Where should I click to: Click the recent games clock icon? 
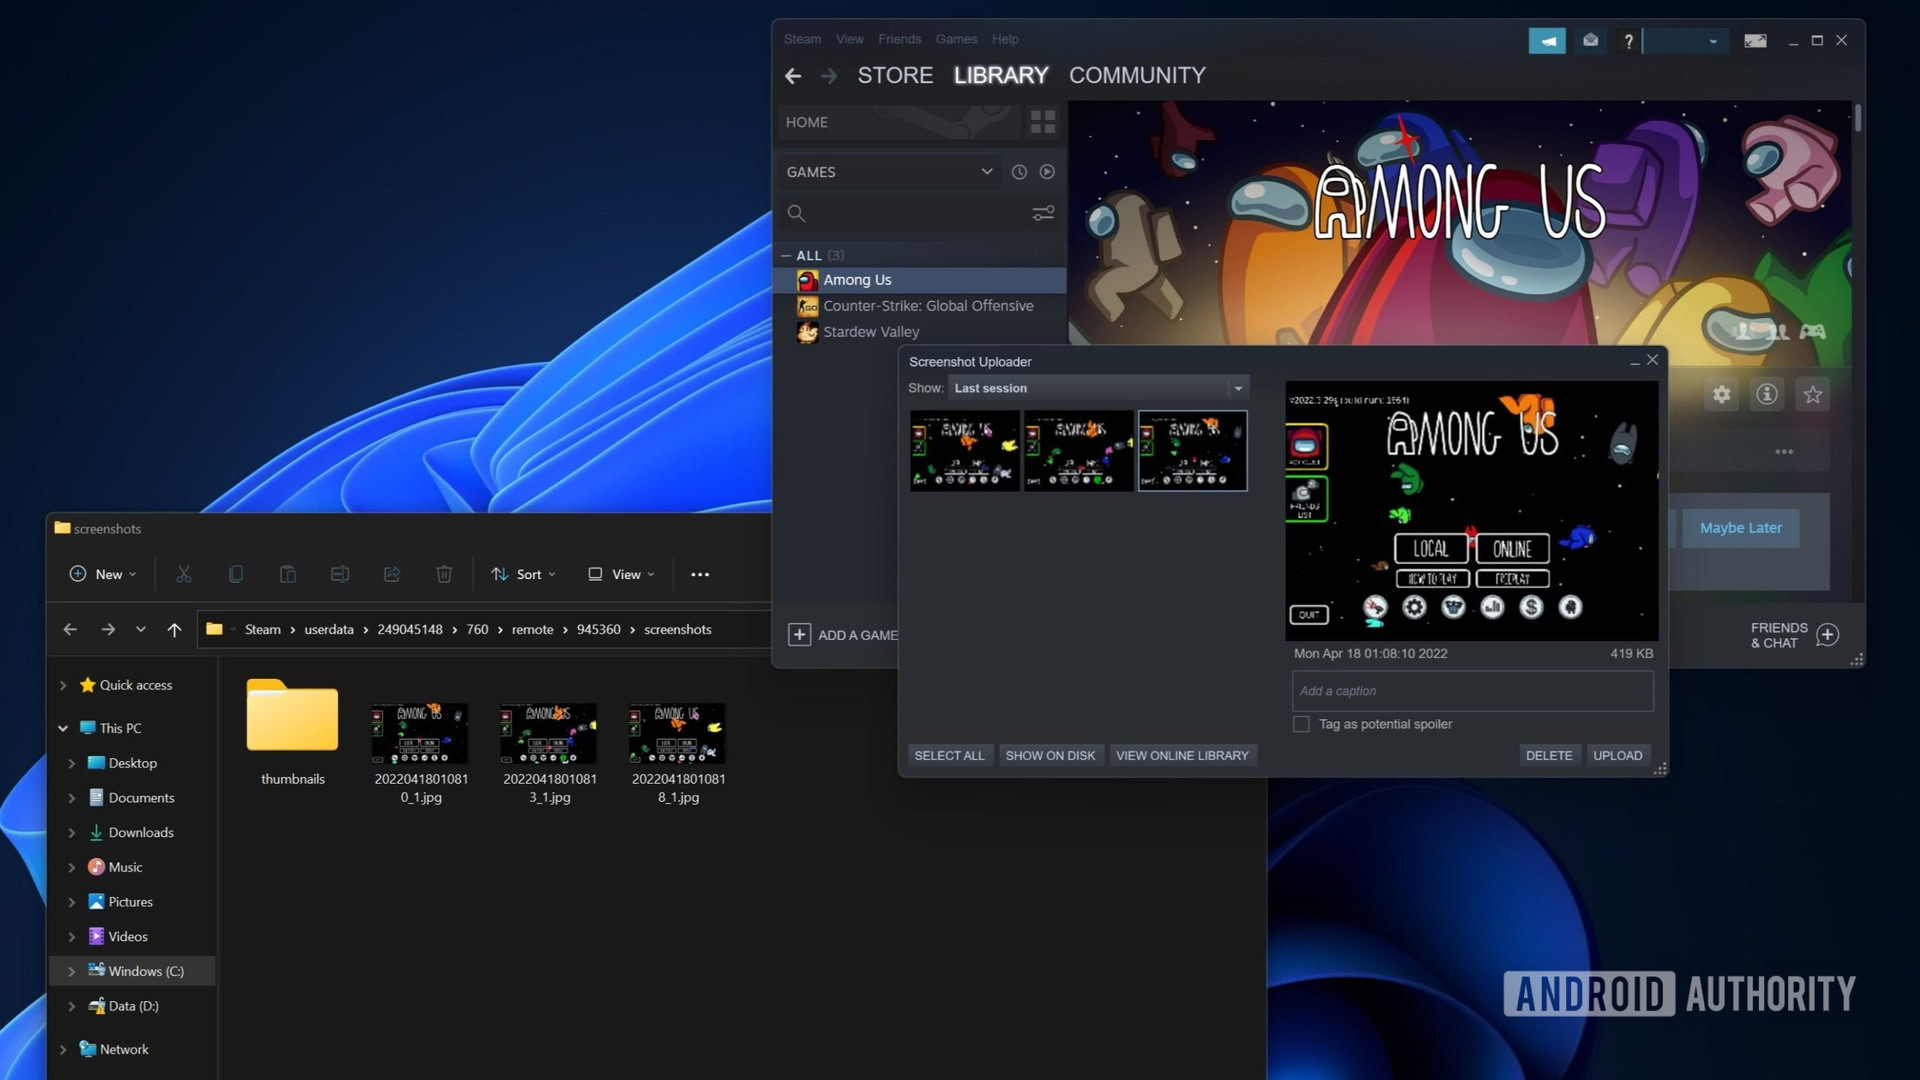[x=1019, y=172]
